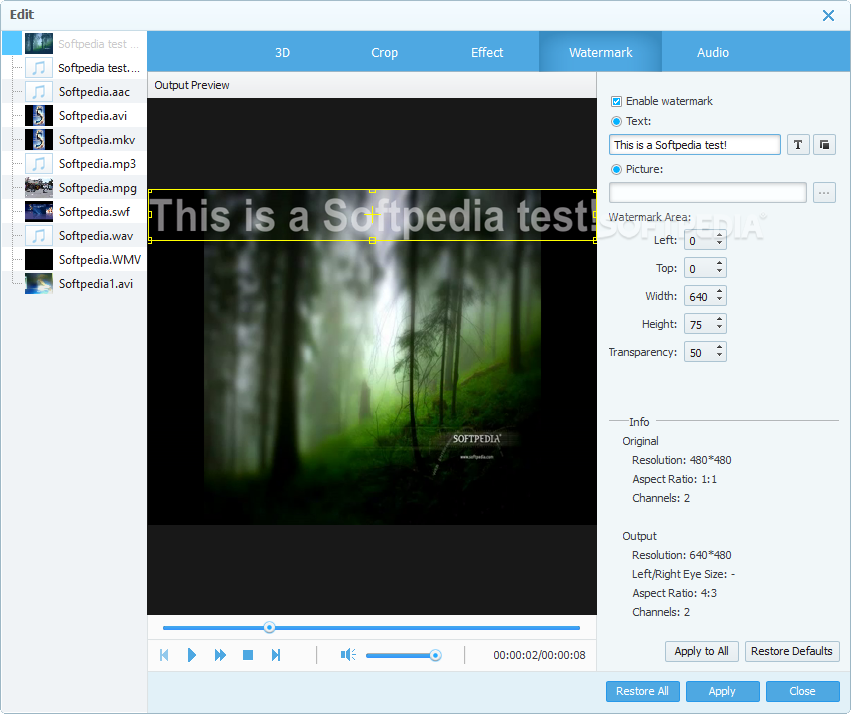
Task: Jump to previous frame with skip-back icon
Action: (164, 655)
